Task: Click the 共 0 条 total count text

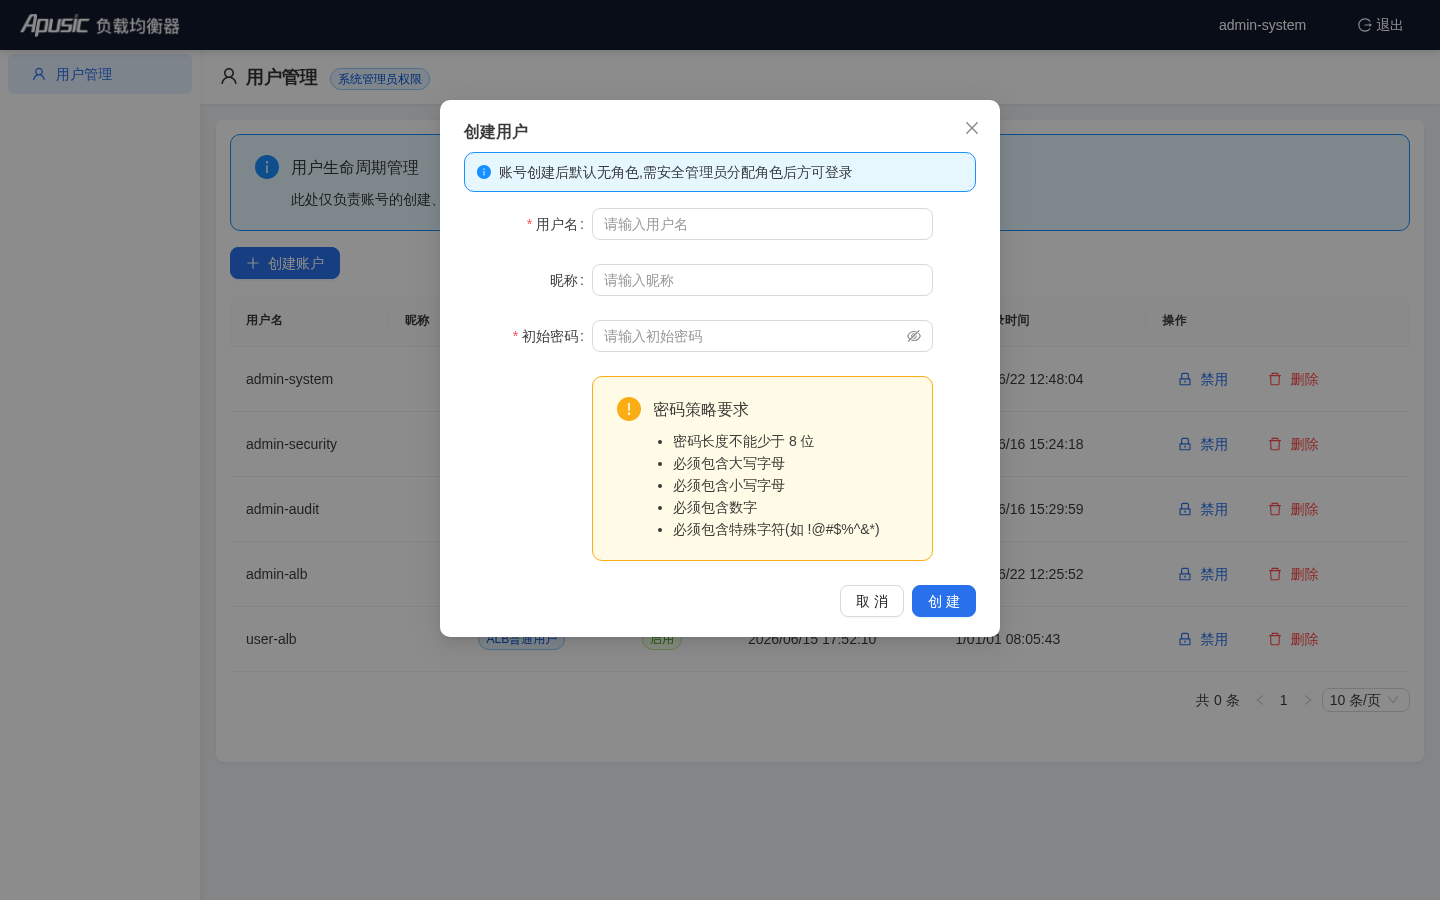Action: point(1217,700)
